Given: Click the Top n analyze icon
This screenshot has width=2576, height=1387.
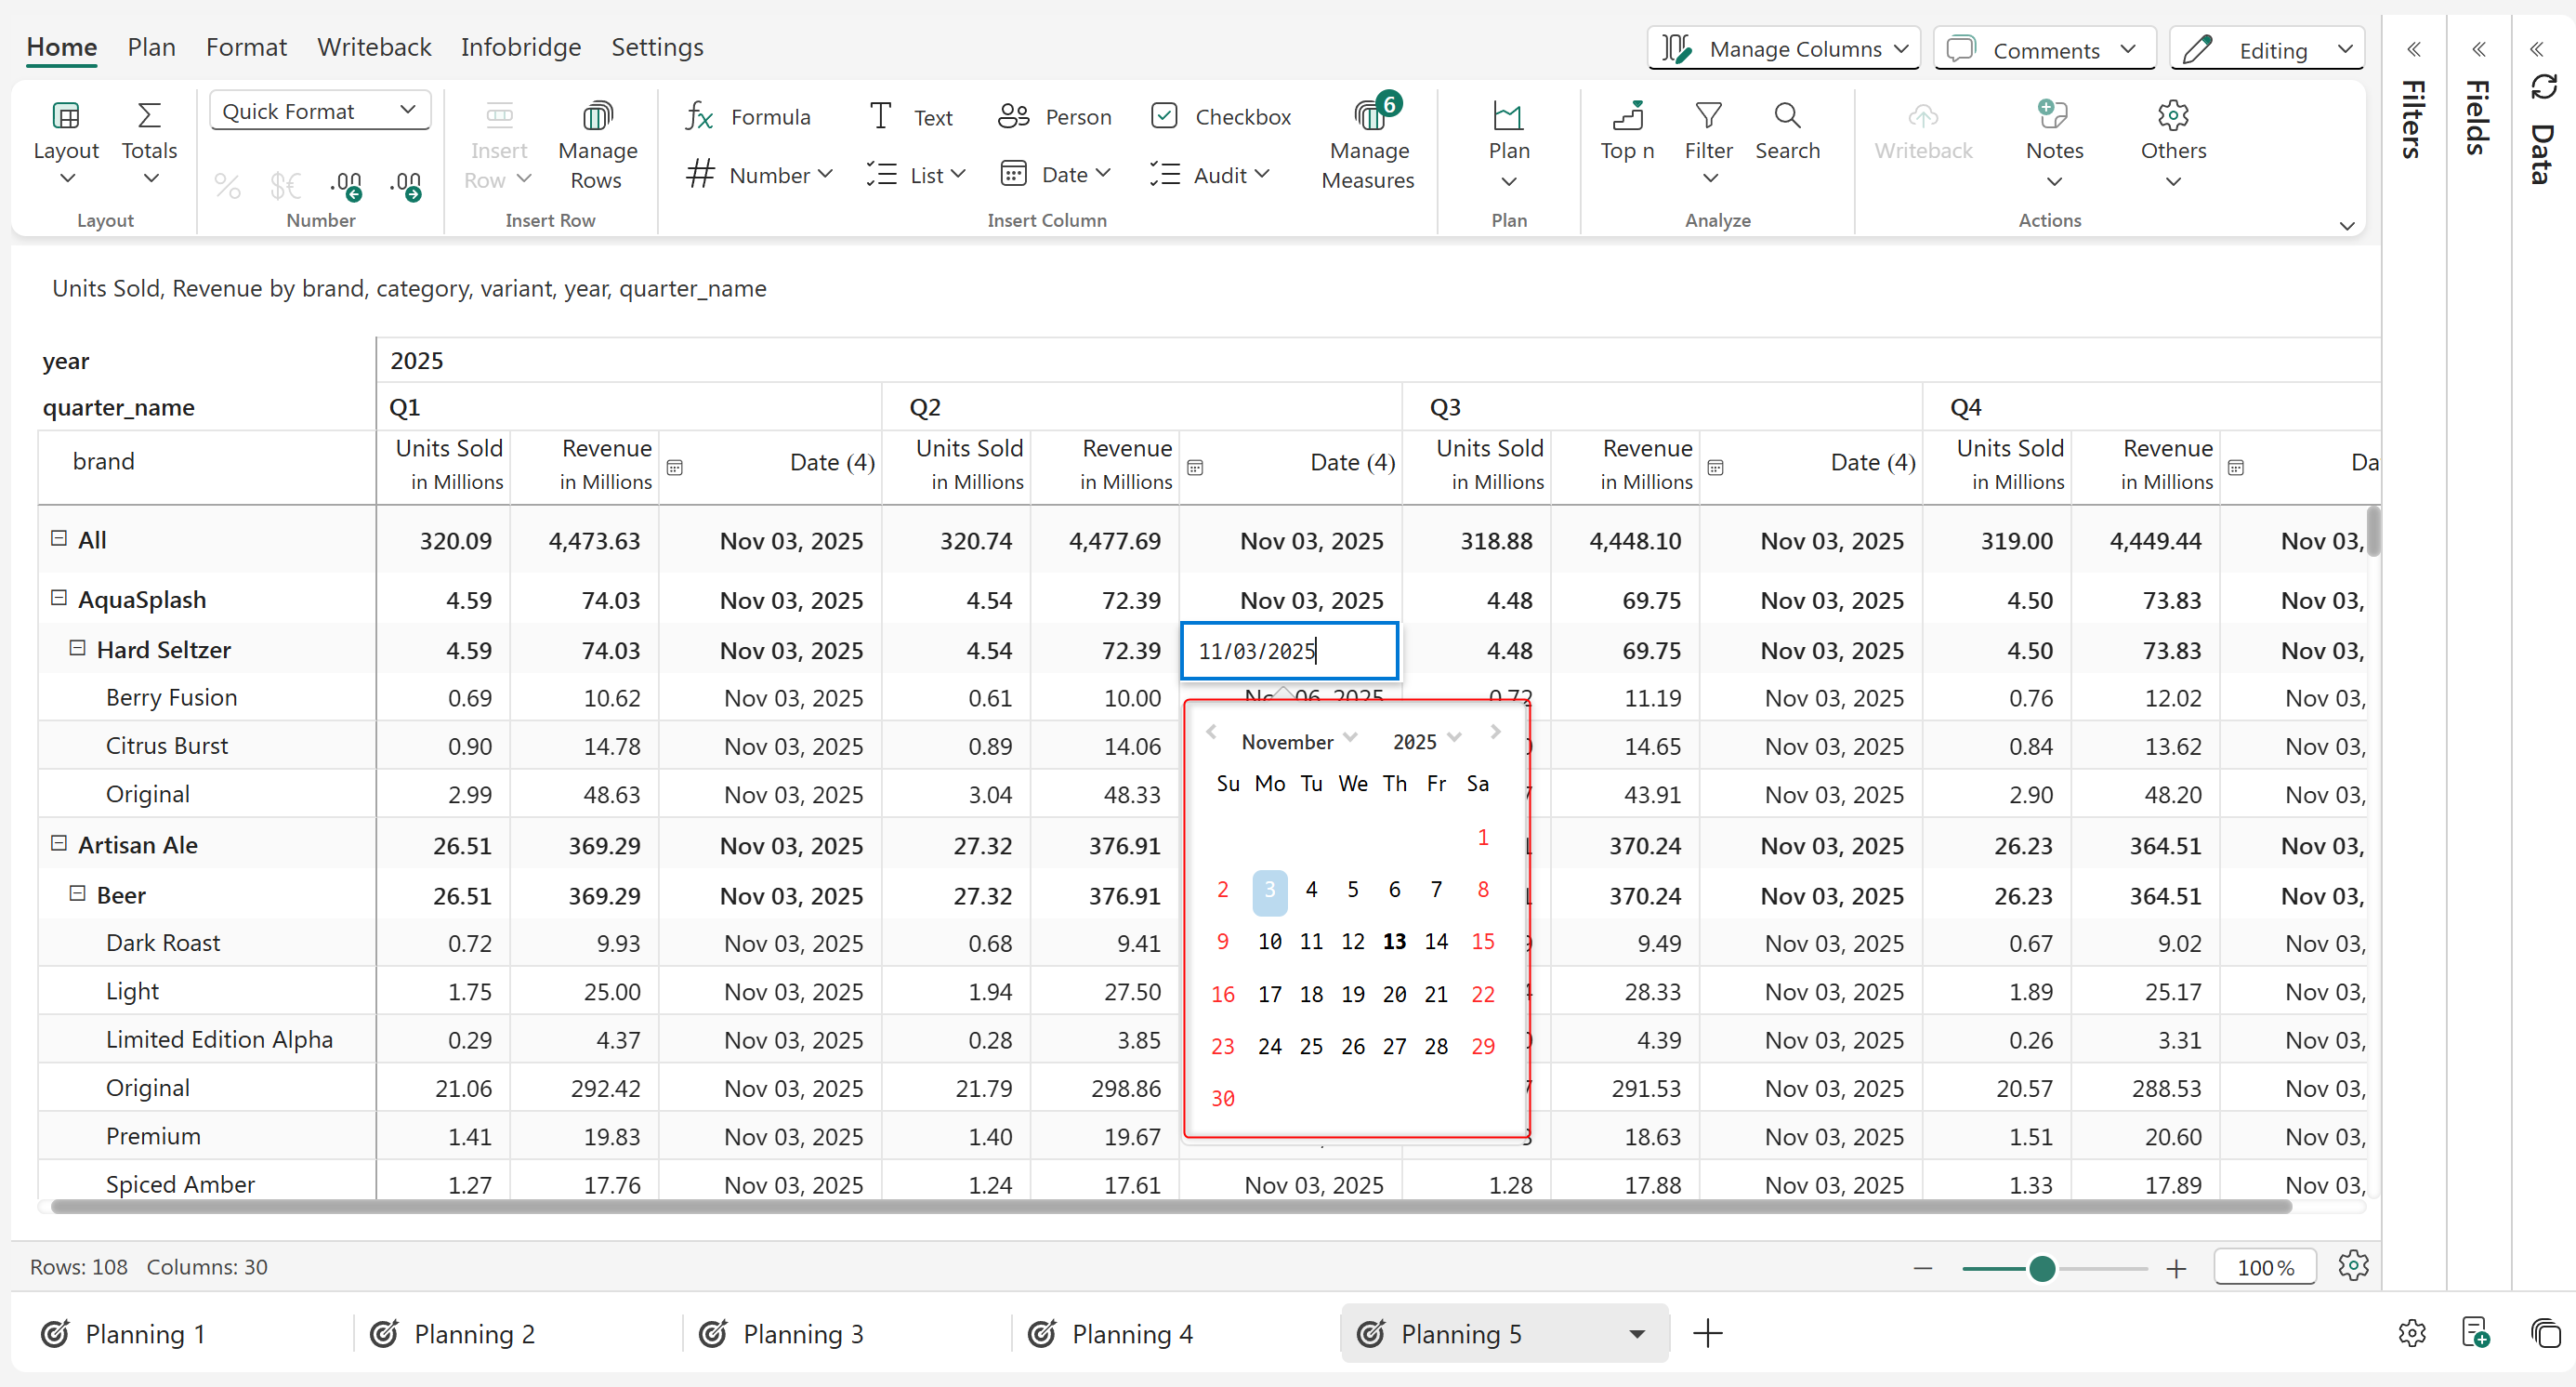Looking at the screenshot, I should click(x=1626, y=117).
